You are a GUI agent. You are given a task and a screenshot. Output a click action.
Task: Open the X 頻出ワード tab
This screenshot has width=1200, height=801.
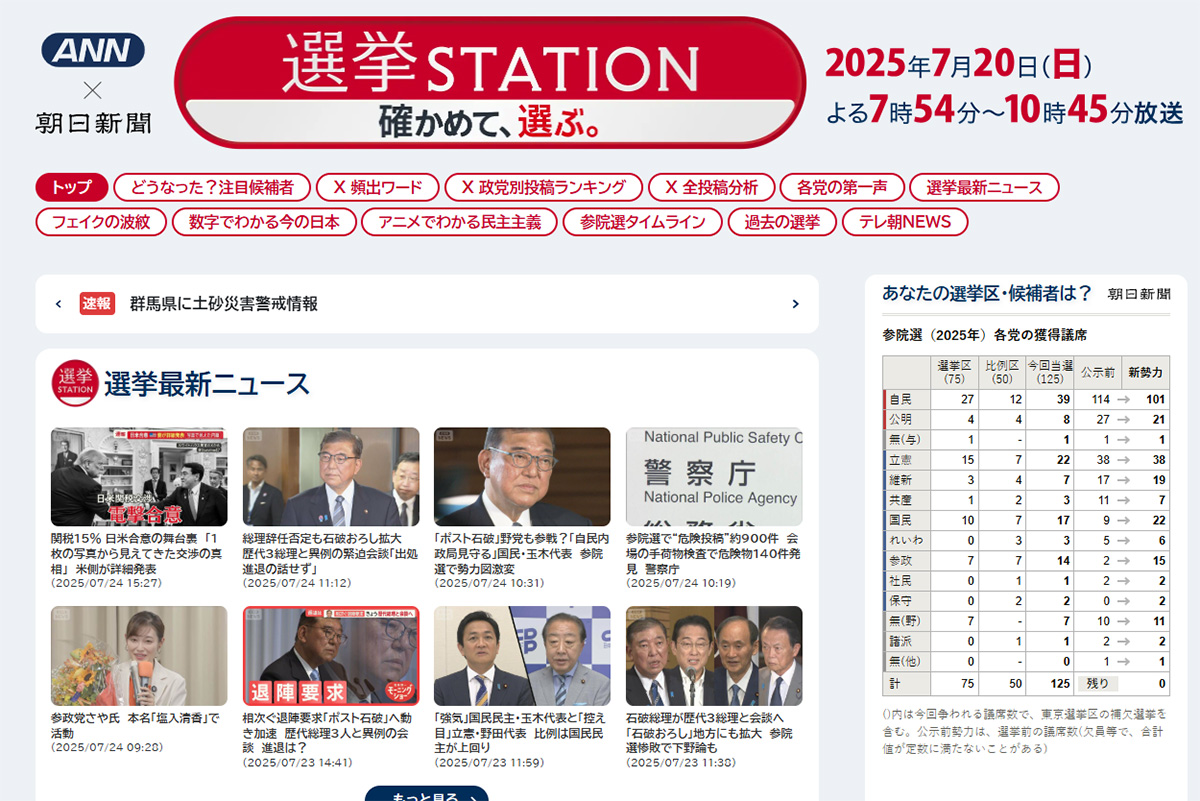pos(377,187)
